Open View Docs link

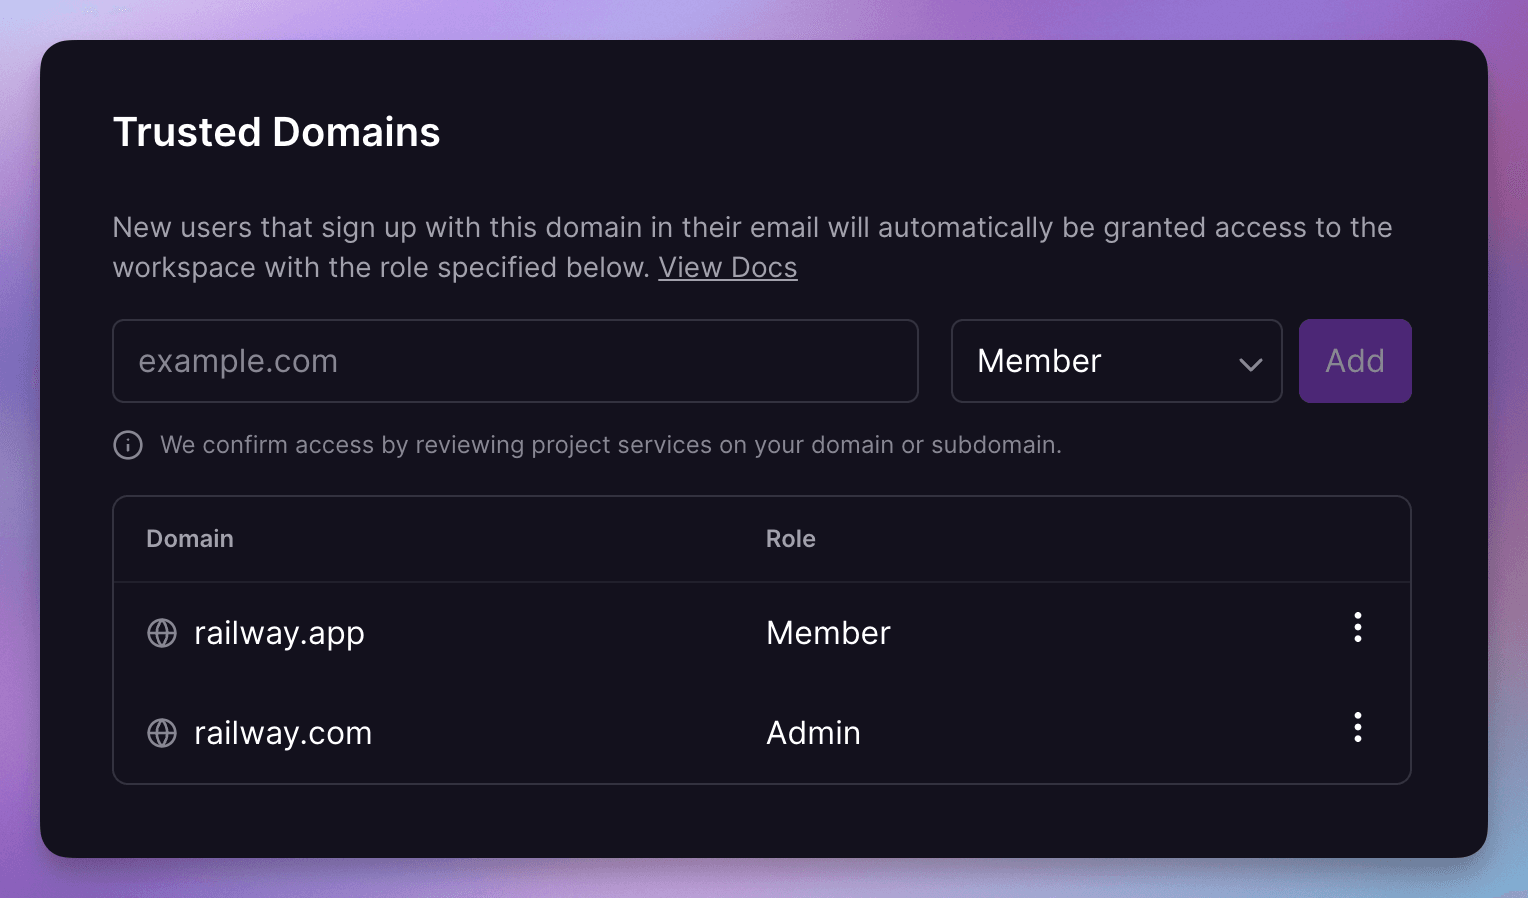[x=728, y=267]
